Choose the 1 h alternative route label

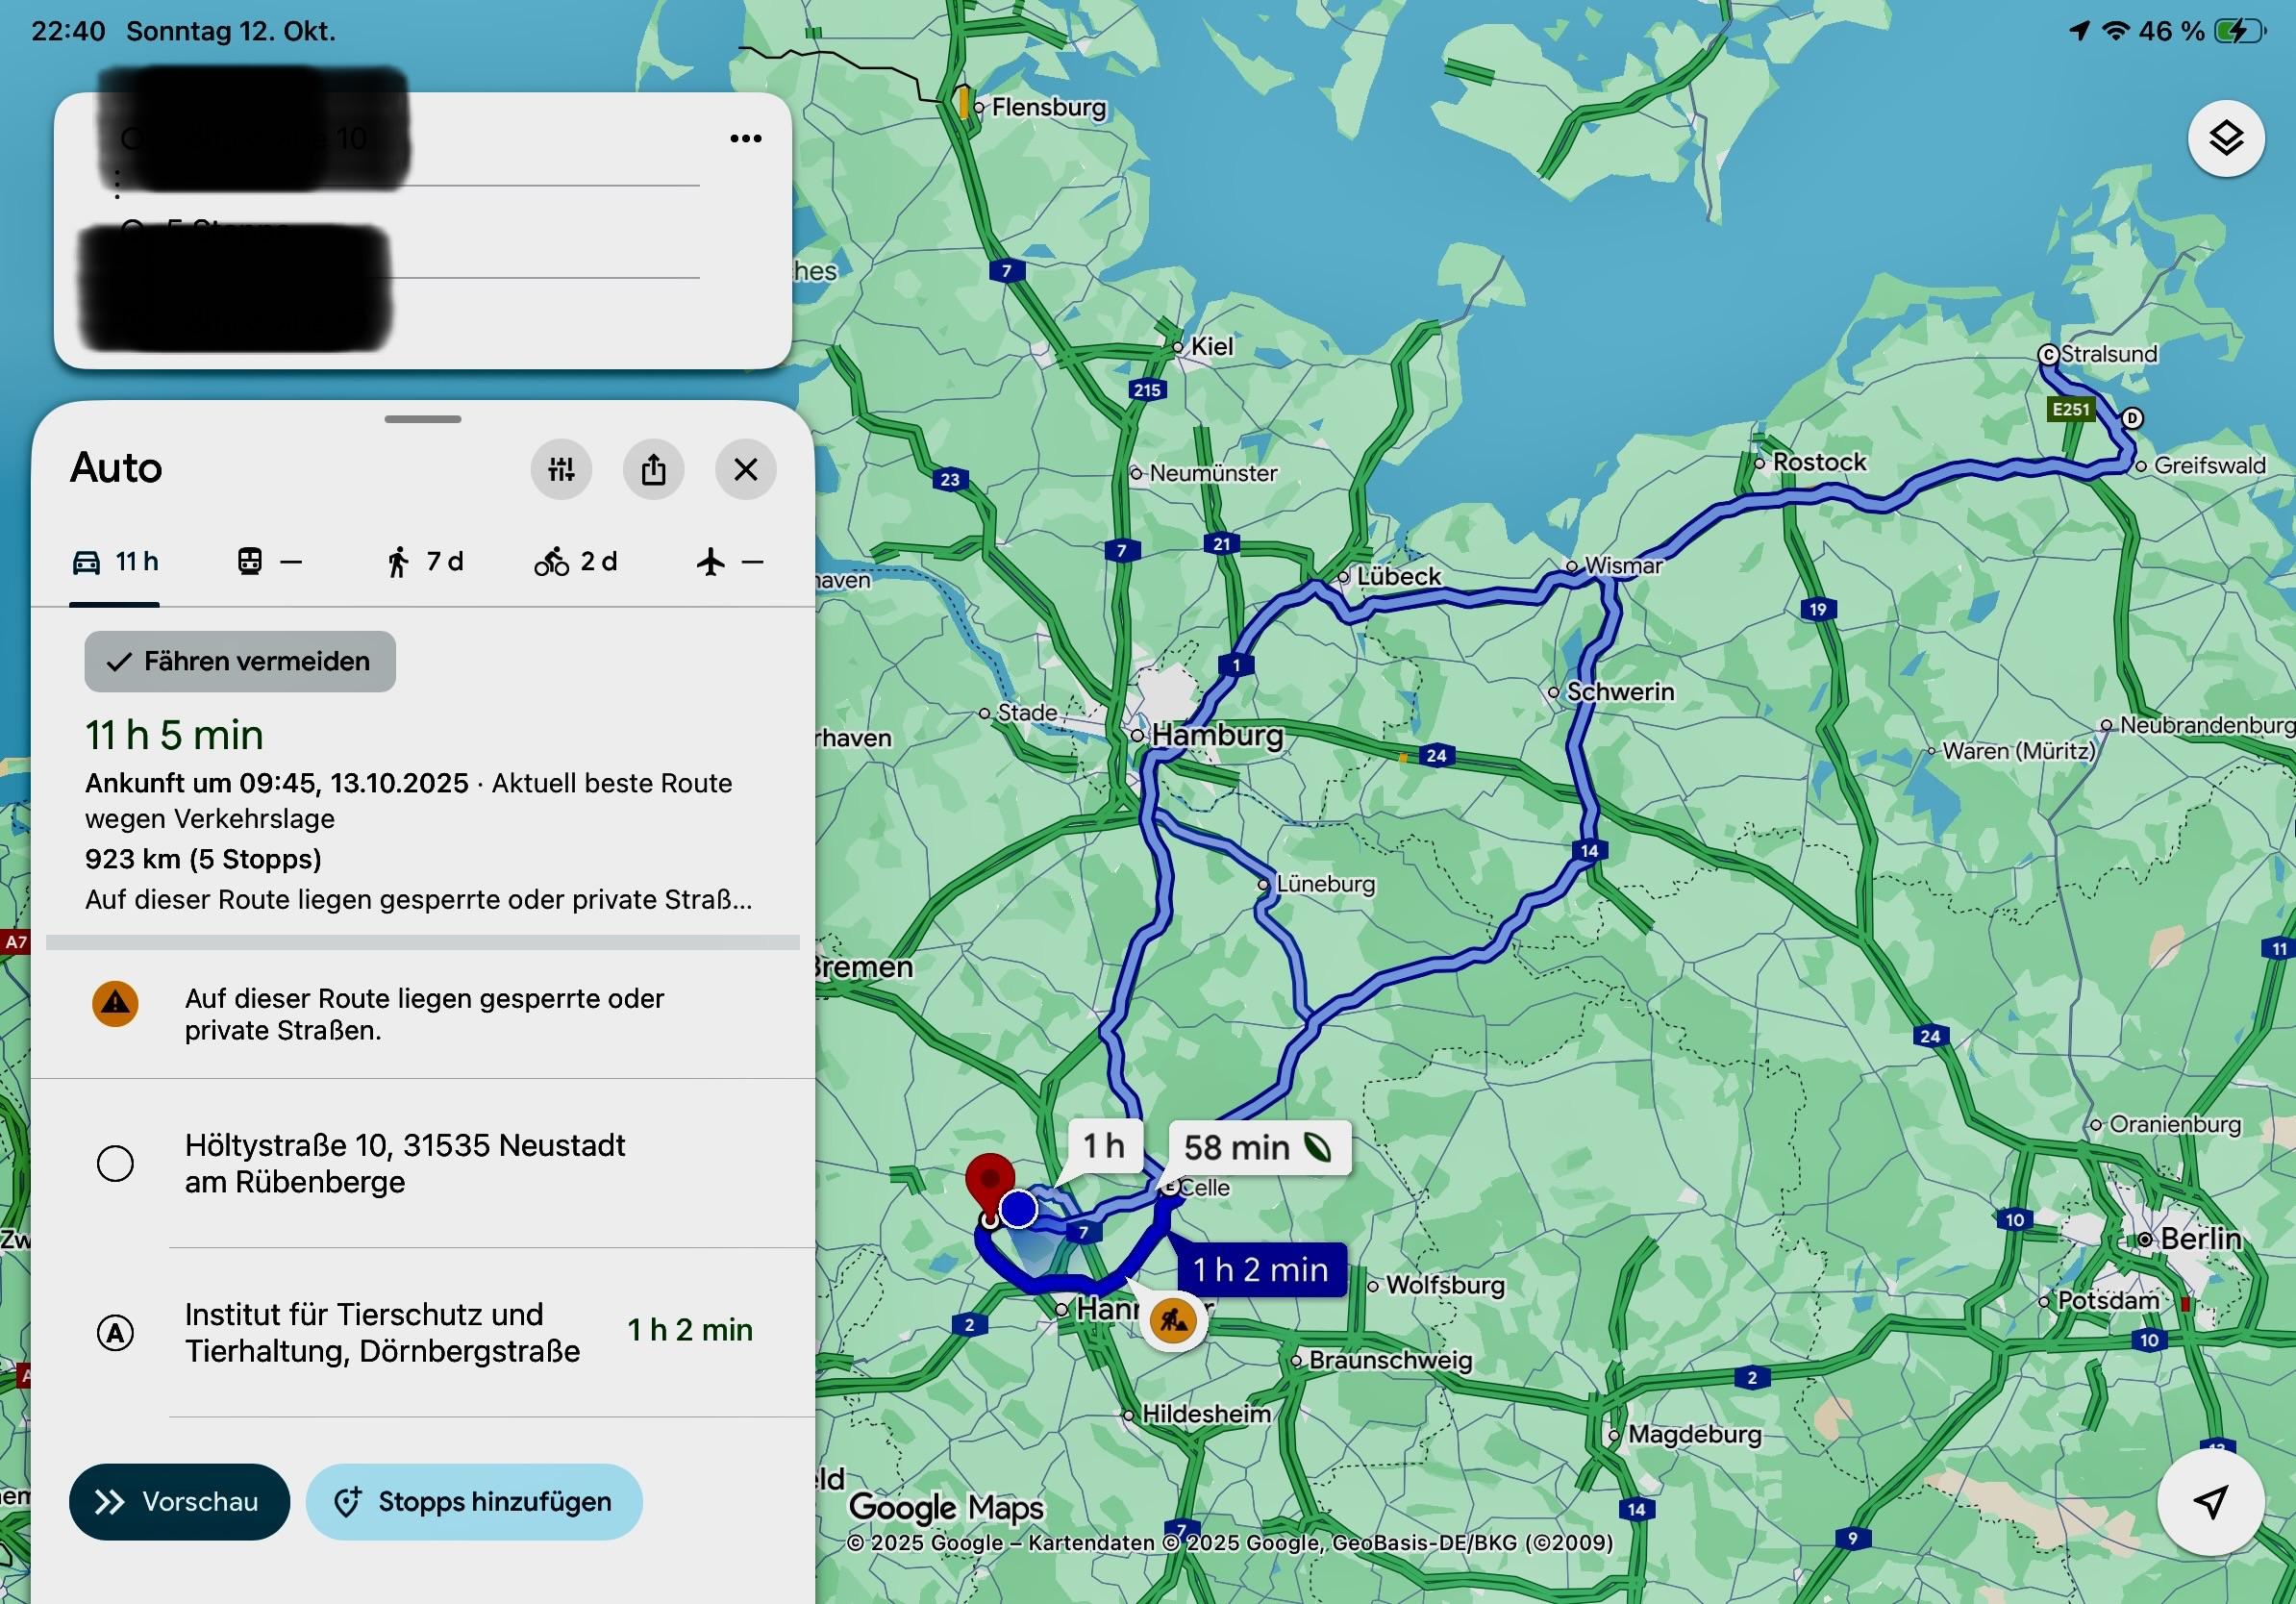[x=1104, y=1145]
